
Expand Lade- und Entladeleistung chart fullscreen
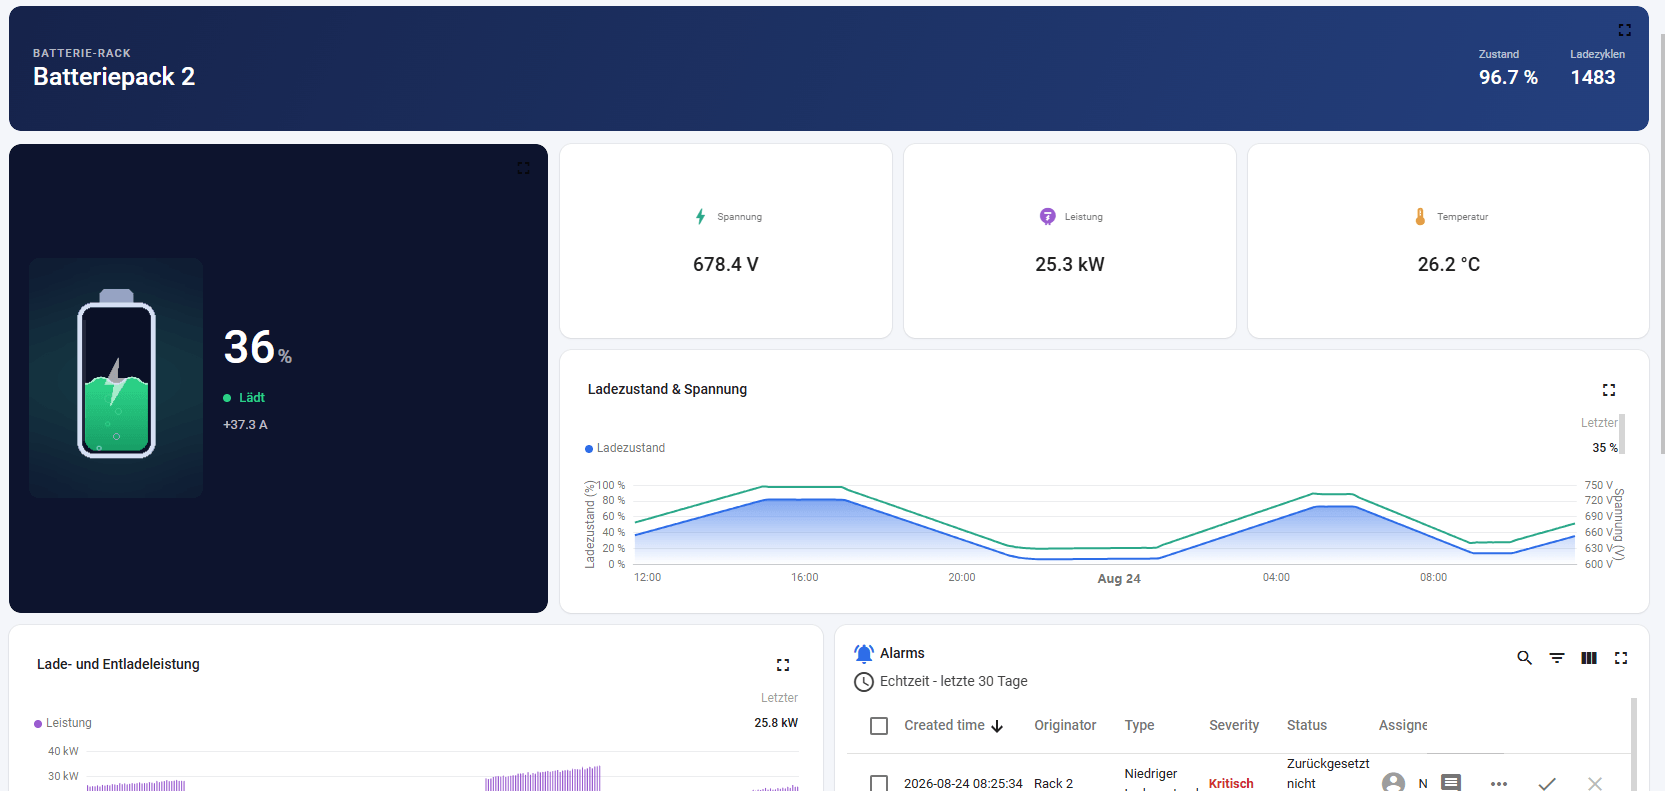coord(783,665)
